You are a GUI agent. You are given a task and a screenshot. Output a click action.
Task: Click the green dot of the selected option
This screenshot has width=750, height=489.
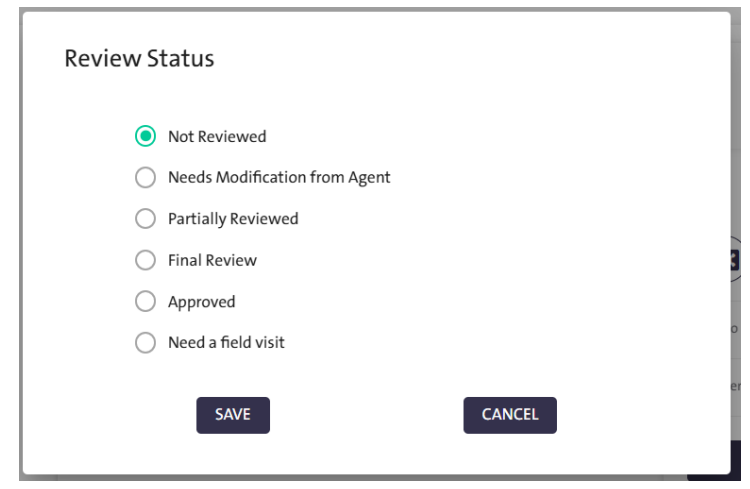click(x=145, y=136)
